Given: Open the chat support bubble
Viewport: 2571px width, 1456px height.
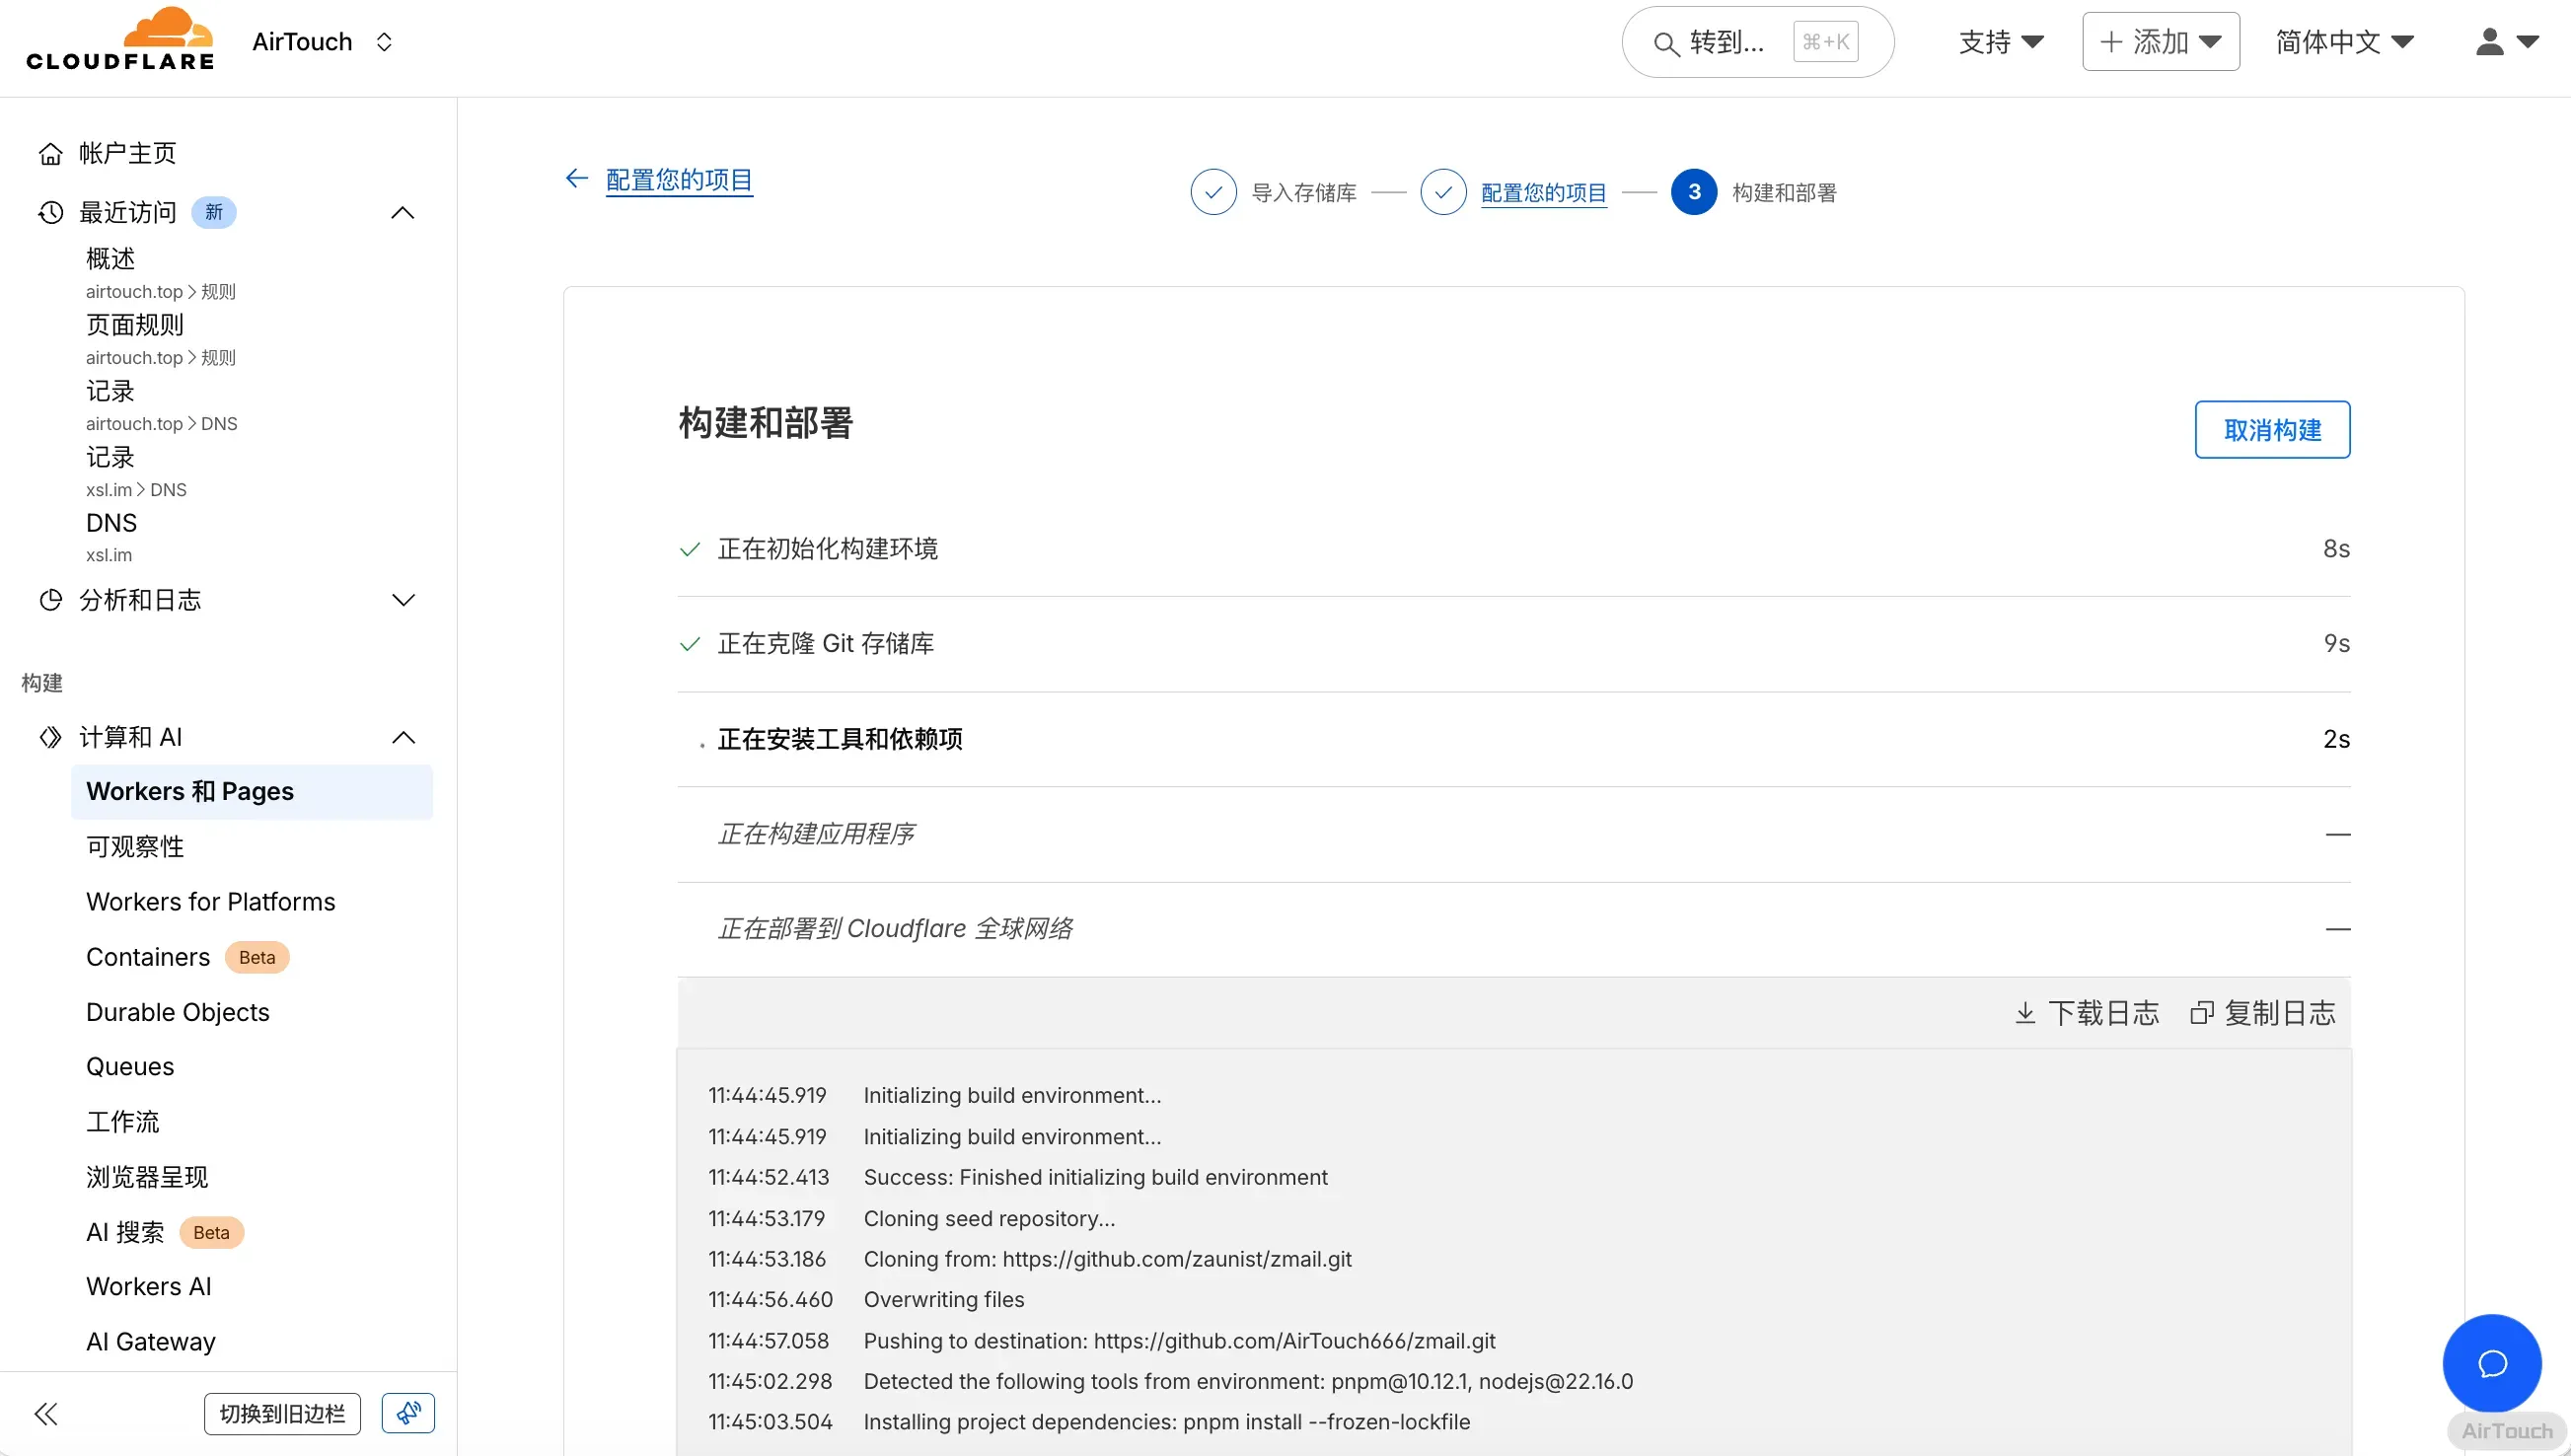Looking at the screenshot, I should [2491, 1363].
